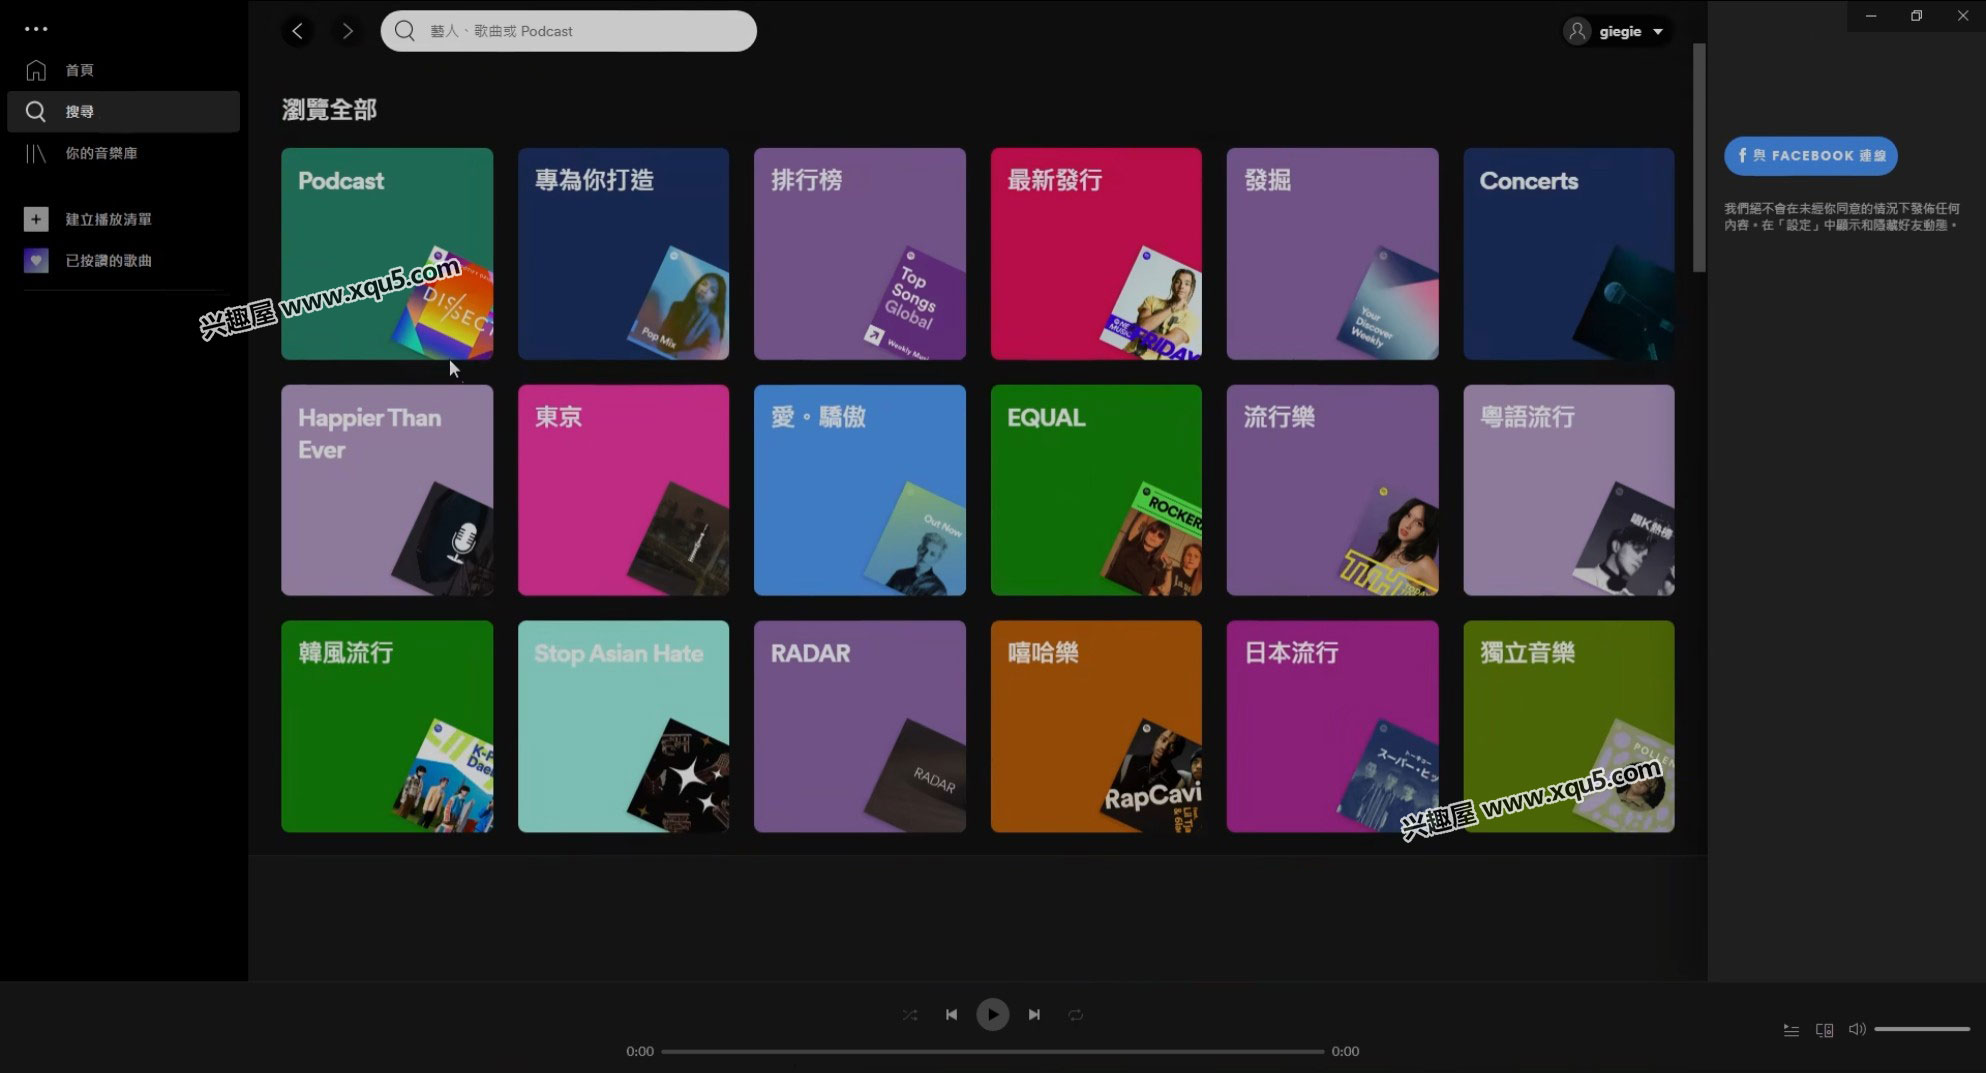Open the Happier Than Ever tile

click(387, 490)
